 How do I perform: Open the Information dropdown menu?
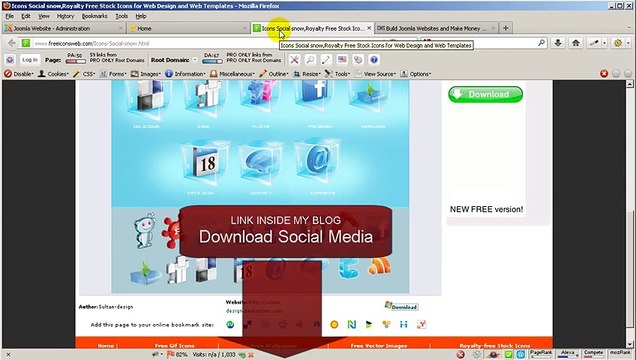(185, 74)
